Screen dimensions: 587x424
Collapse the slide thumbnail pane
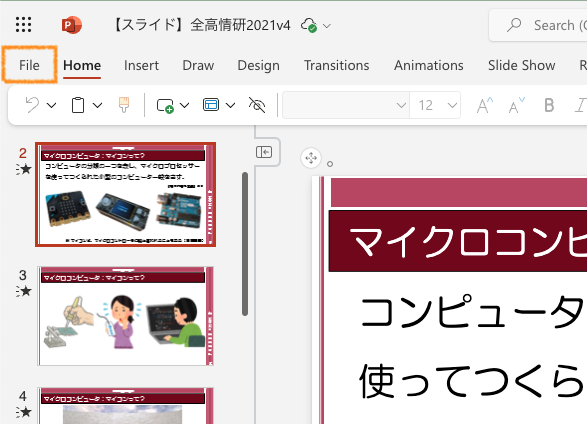click(264, 152)
